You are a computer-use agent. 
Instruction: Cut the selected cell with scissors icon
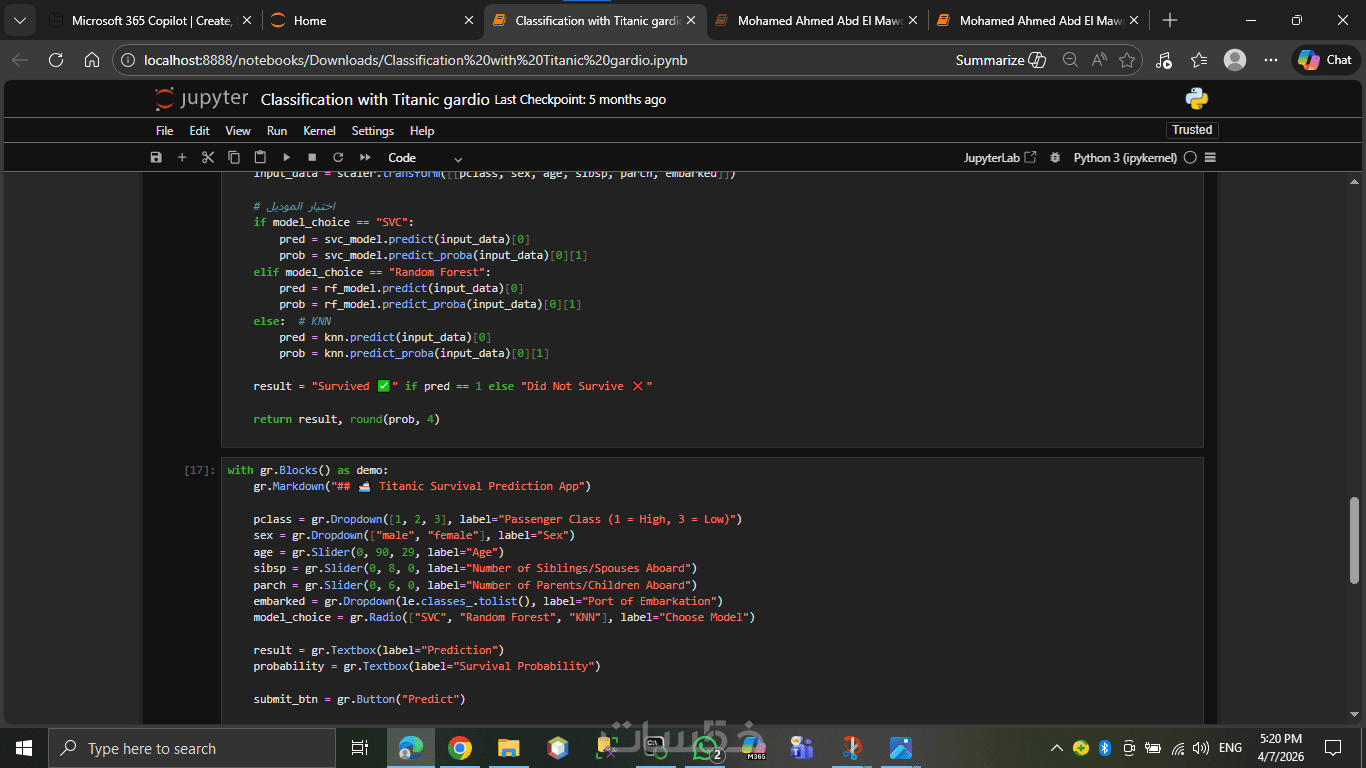tap(208, 157)
